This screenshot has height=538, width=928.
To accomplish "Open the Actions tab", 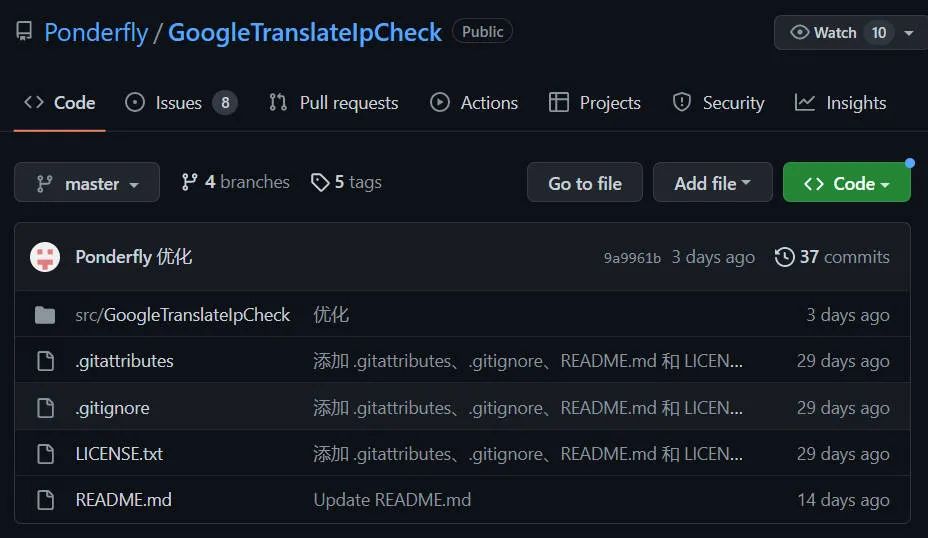I will [473, 103].
